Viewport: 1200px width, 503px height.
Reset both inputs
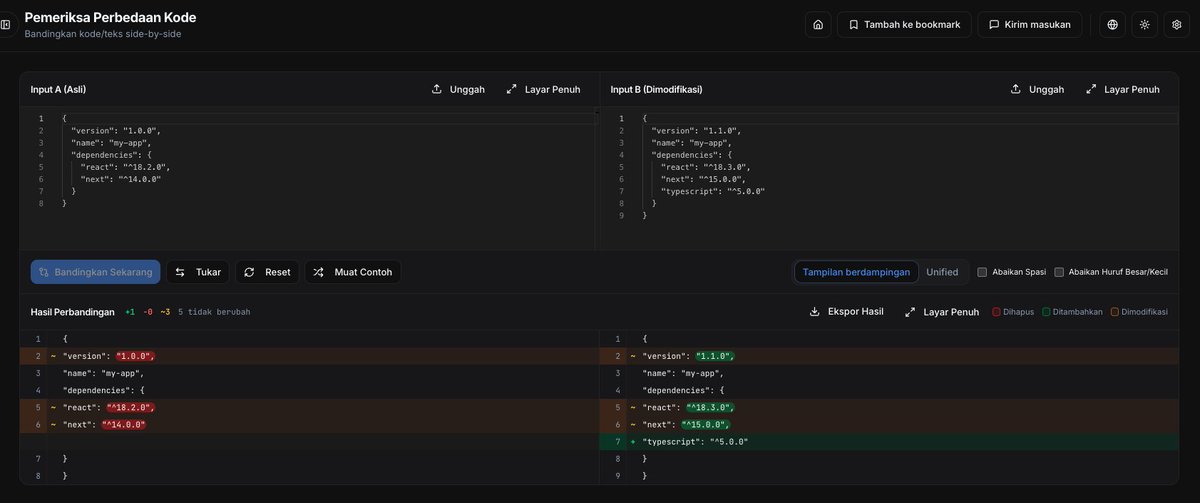coord(267,272)
